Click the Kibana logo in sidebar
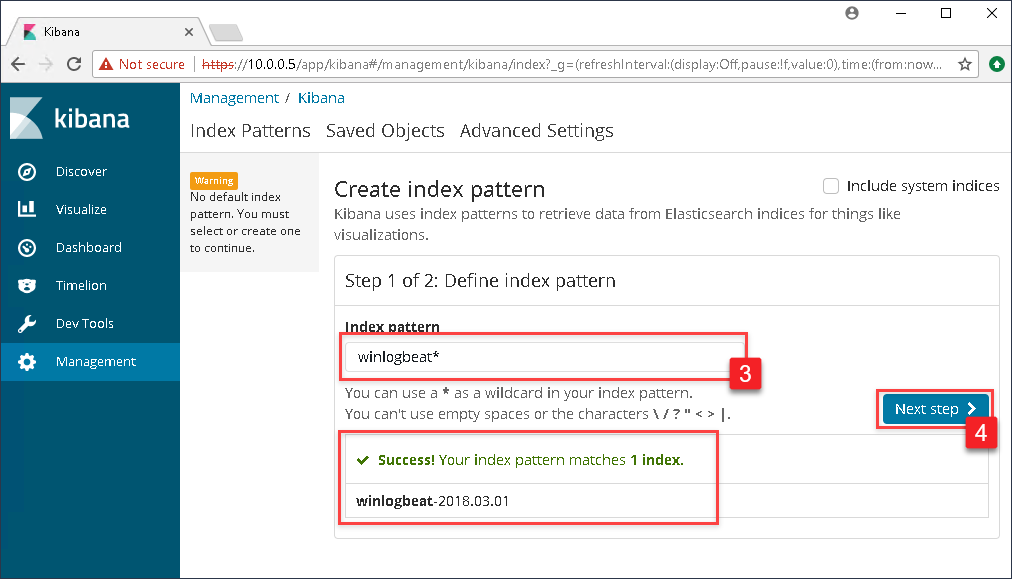The height and width of the screenshot is (579, 1012). pos(70,118)
